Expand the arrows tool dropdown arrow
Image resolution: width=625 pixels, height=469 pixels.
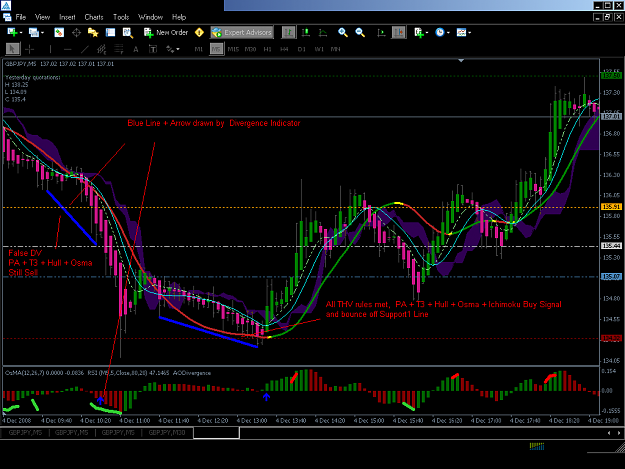pos(178,49)
